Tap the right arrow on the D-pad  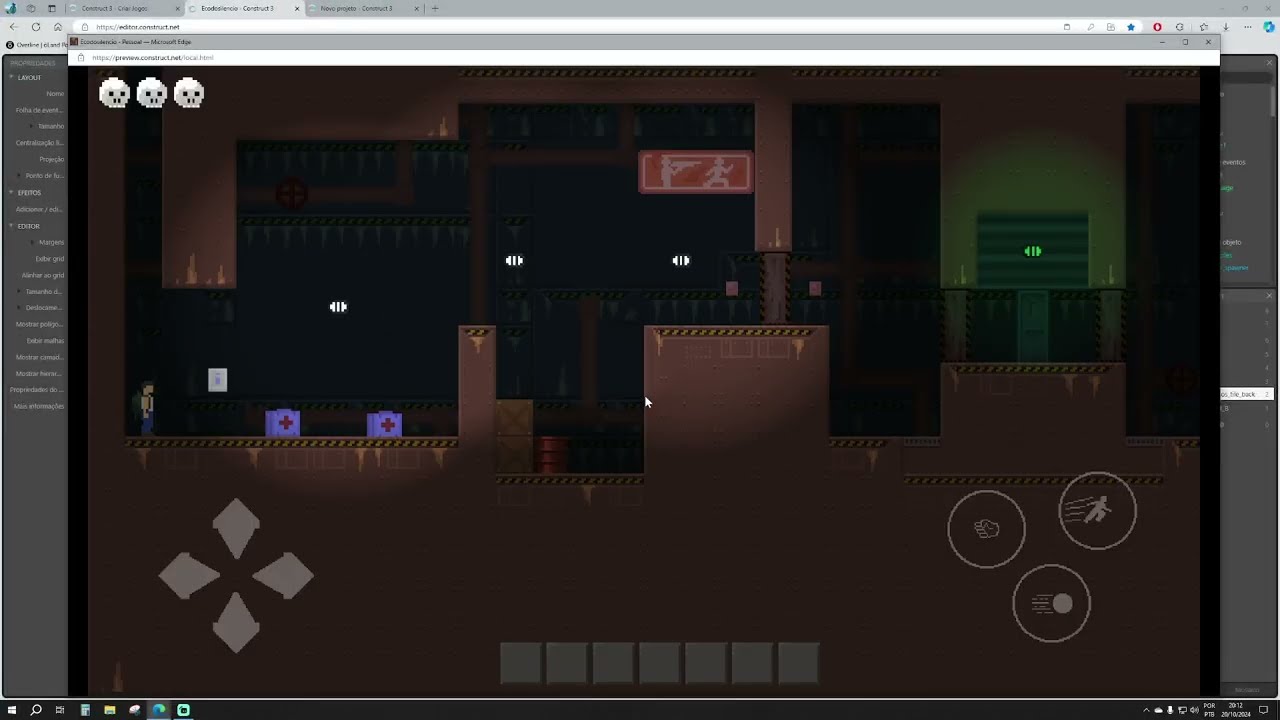[x=283, y=576]
